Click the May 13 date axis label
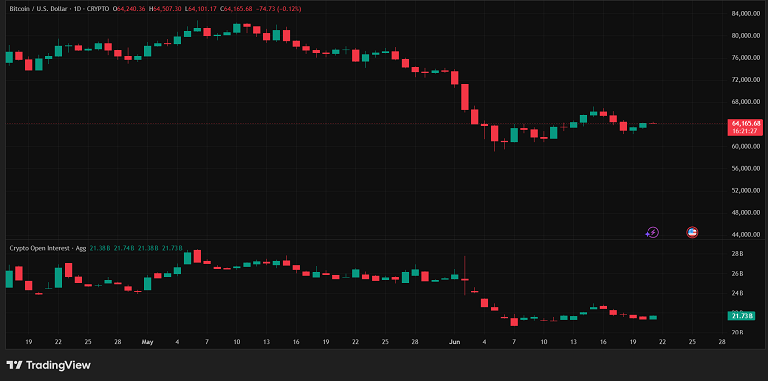Image resolution: width=768 pixels, height=381 pixels. coord(266,342)
